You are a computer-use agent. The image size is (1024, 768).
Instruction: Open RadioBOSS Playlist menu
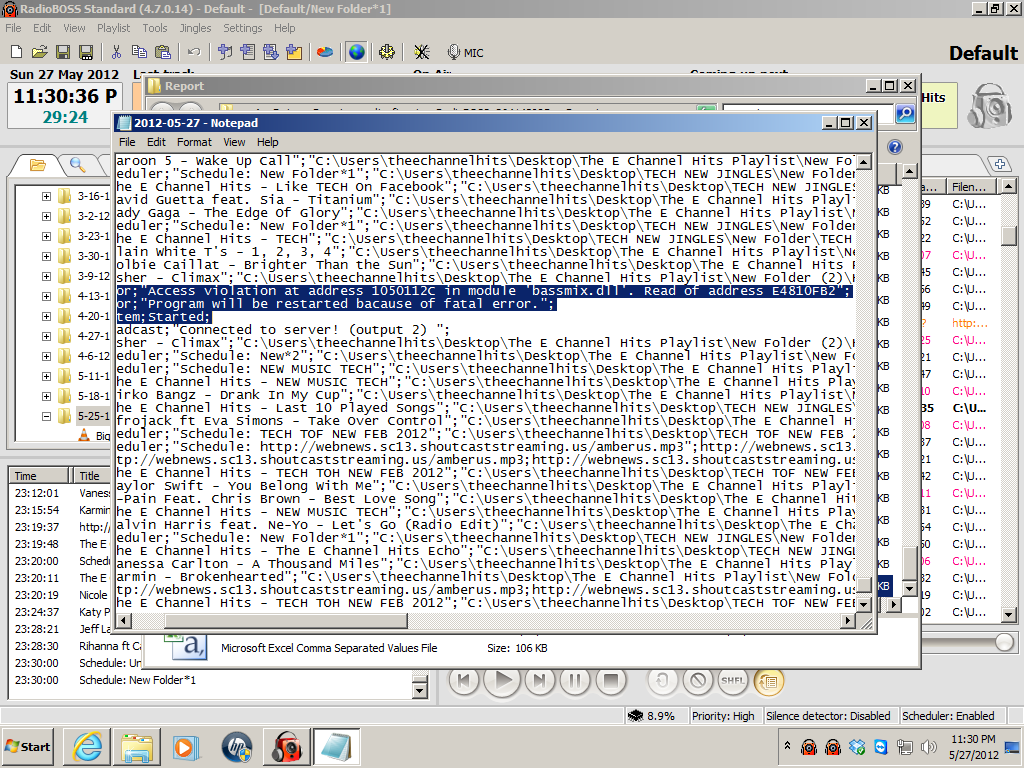point(113,28)
